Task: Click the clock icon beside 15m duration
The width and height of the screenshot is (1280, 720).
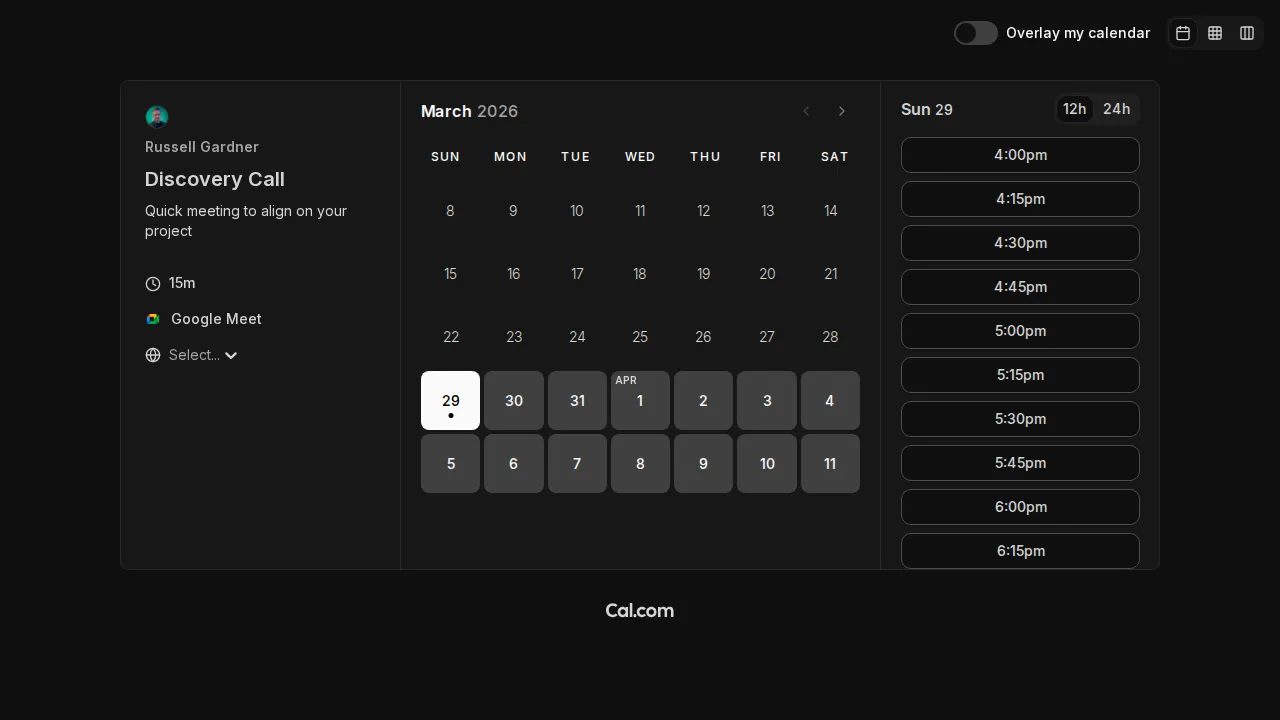Action: pos(152,284)
